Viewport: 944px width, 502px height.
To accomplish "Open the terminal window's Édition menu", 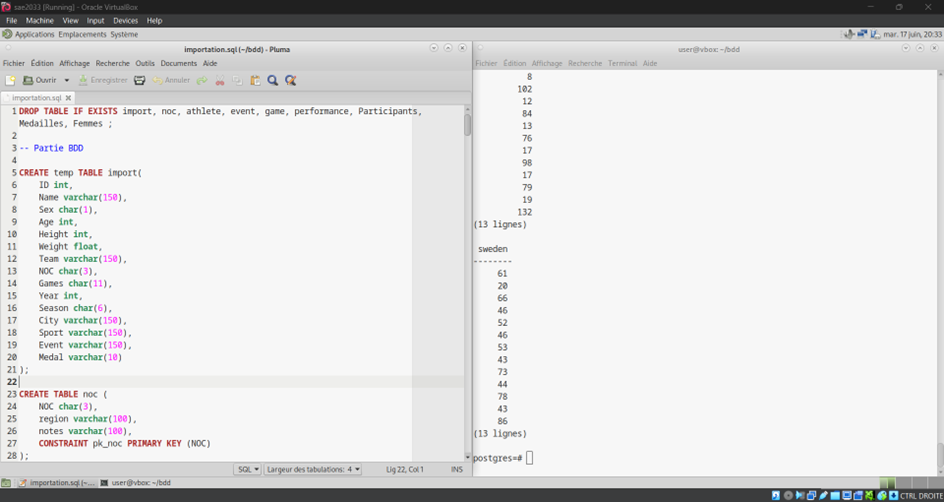I will coord(515,63).
